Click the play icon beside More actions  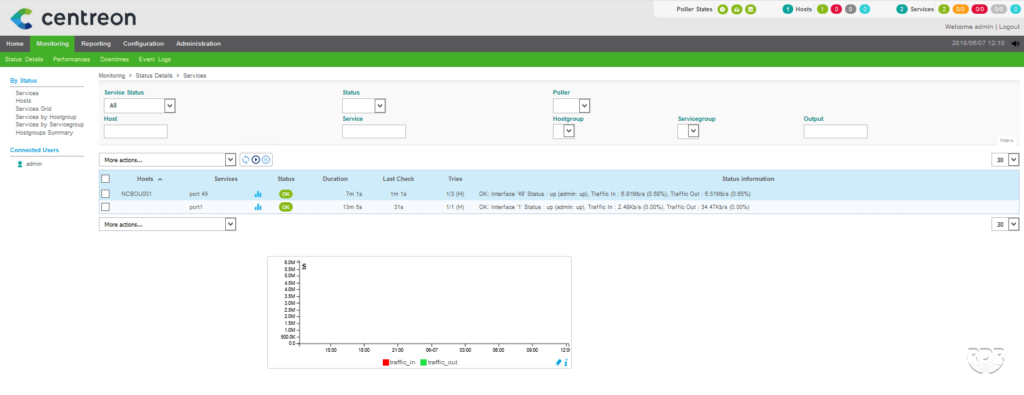point(256,159)
